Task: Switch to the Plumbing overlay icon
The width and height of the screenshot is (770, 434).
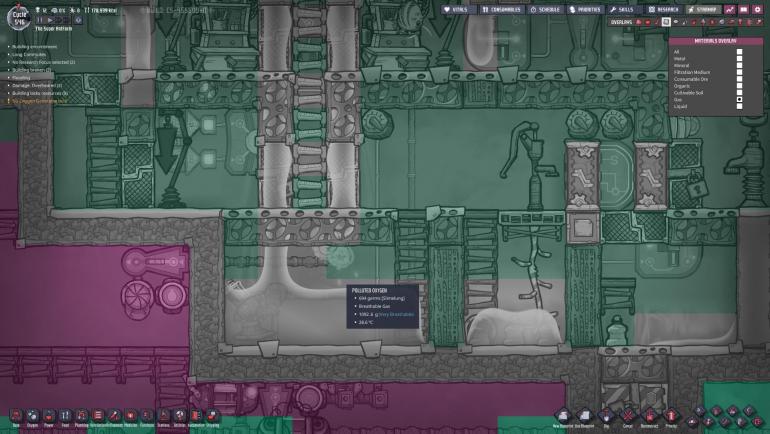Action: click(x=685, y=22)
